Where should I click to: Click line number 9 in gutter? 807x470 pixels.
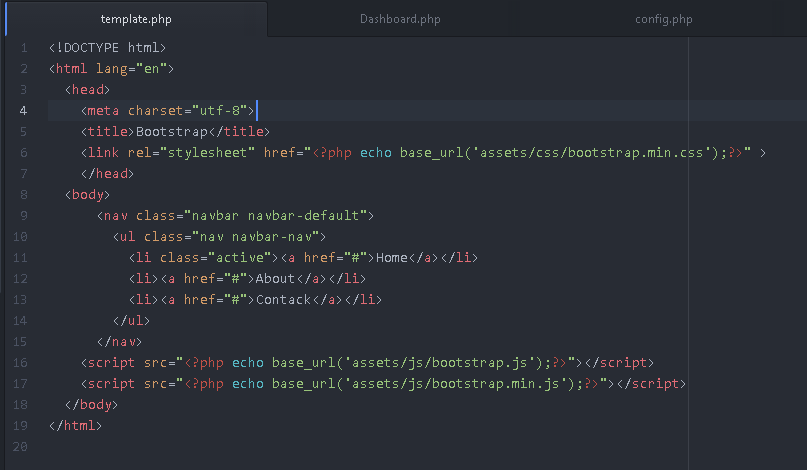coord(24,216)
